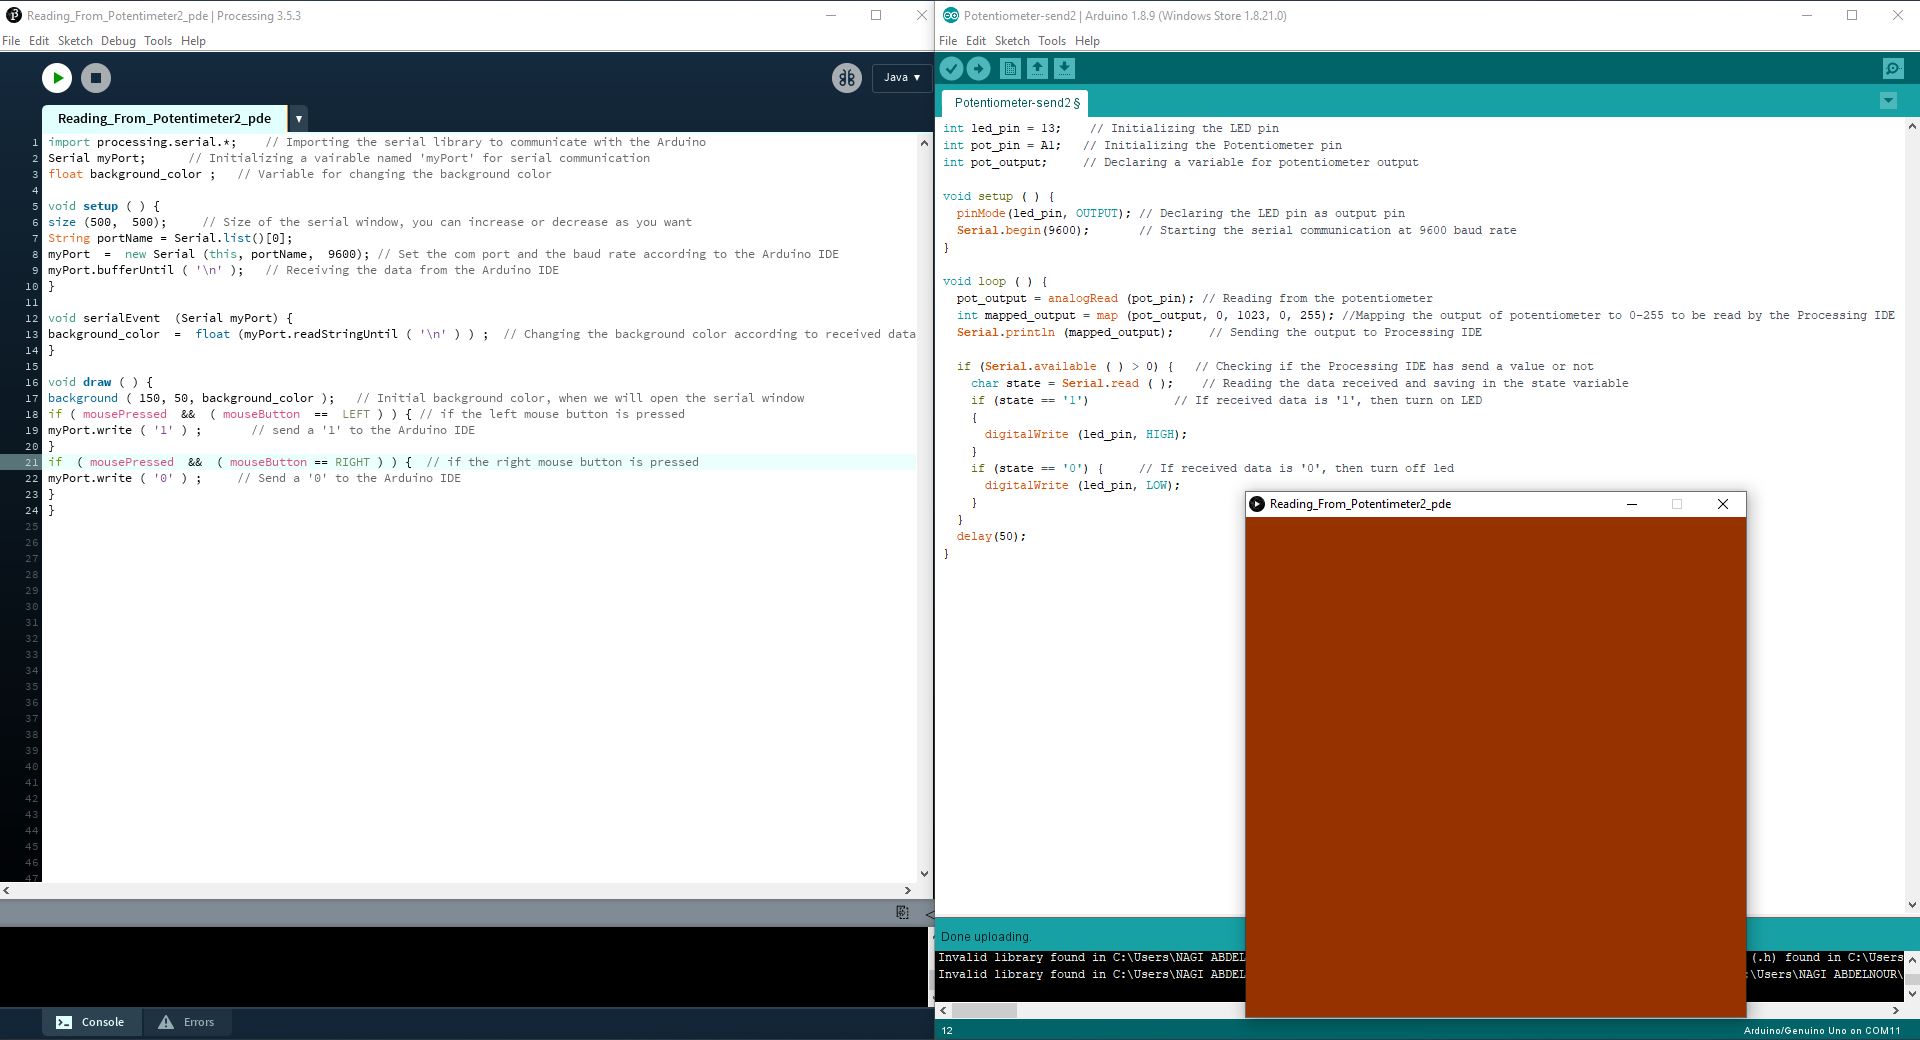The image size is (1920, 1040).
Task: Click Processing editor scroll down arrow
Action: point(924,873)
